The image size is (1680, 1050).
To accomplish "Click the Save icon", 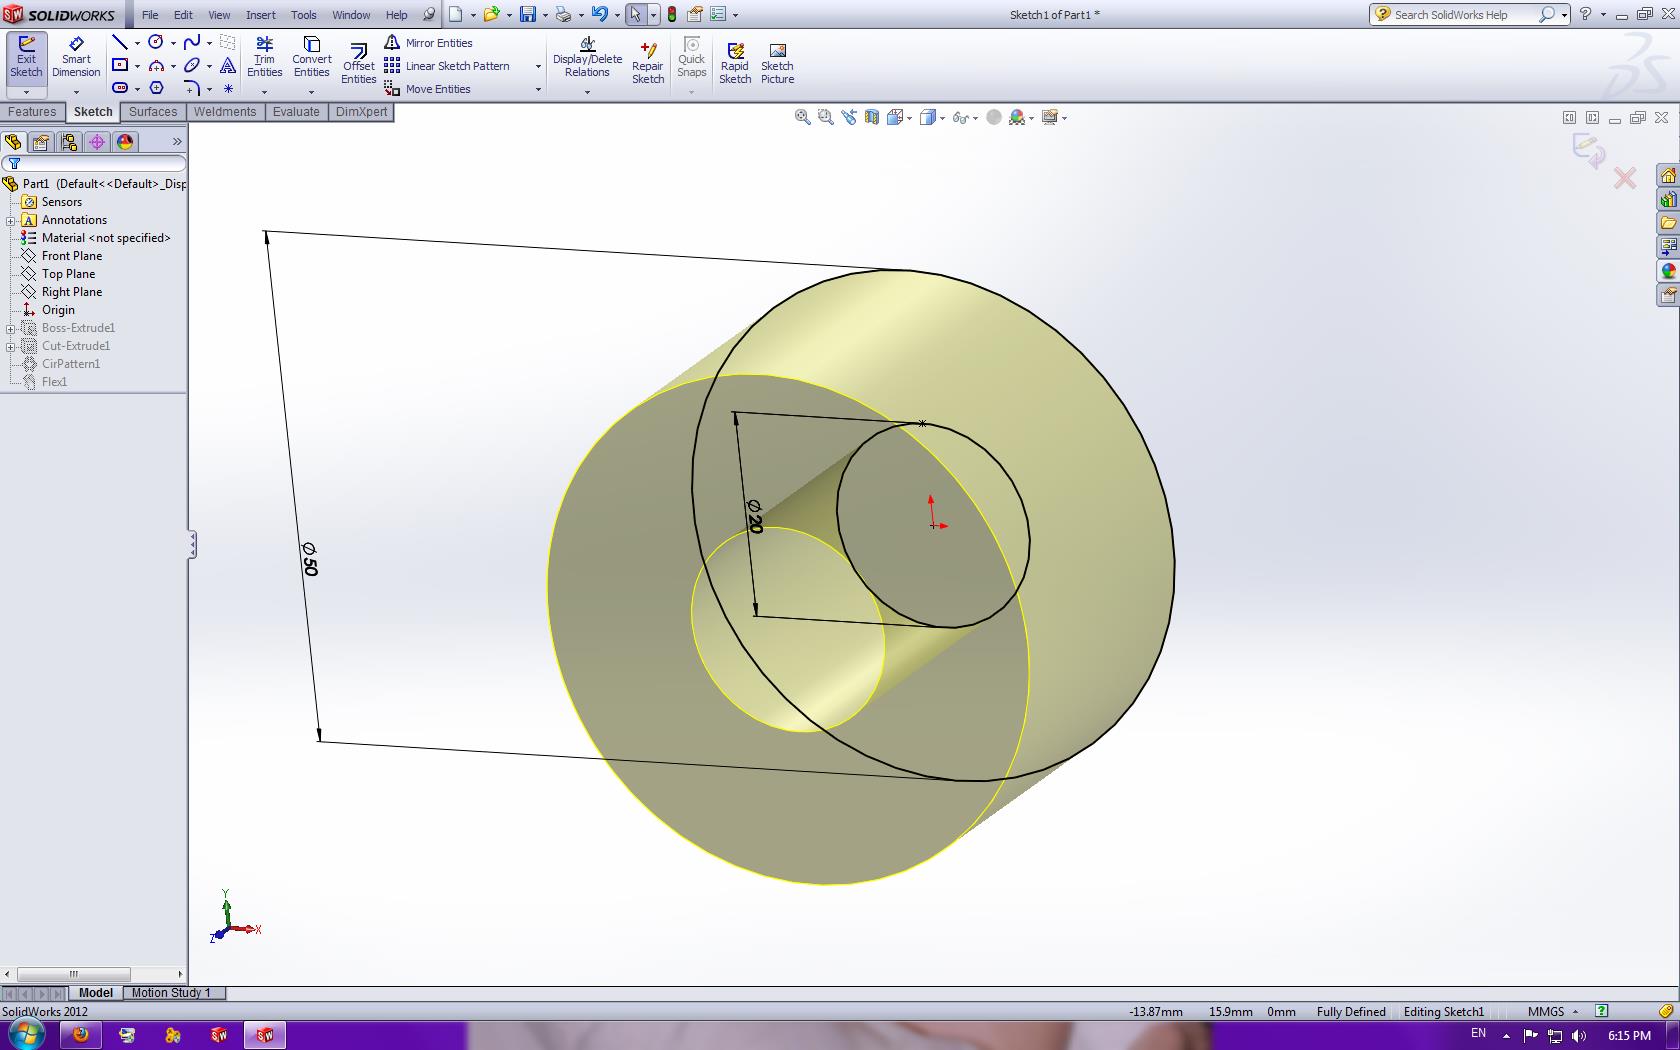I will pyautogui.click(x=528, y=14).
